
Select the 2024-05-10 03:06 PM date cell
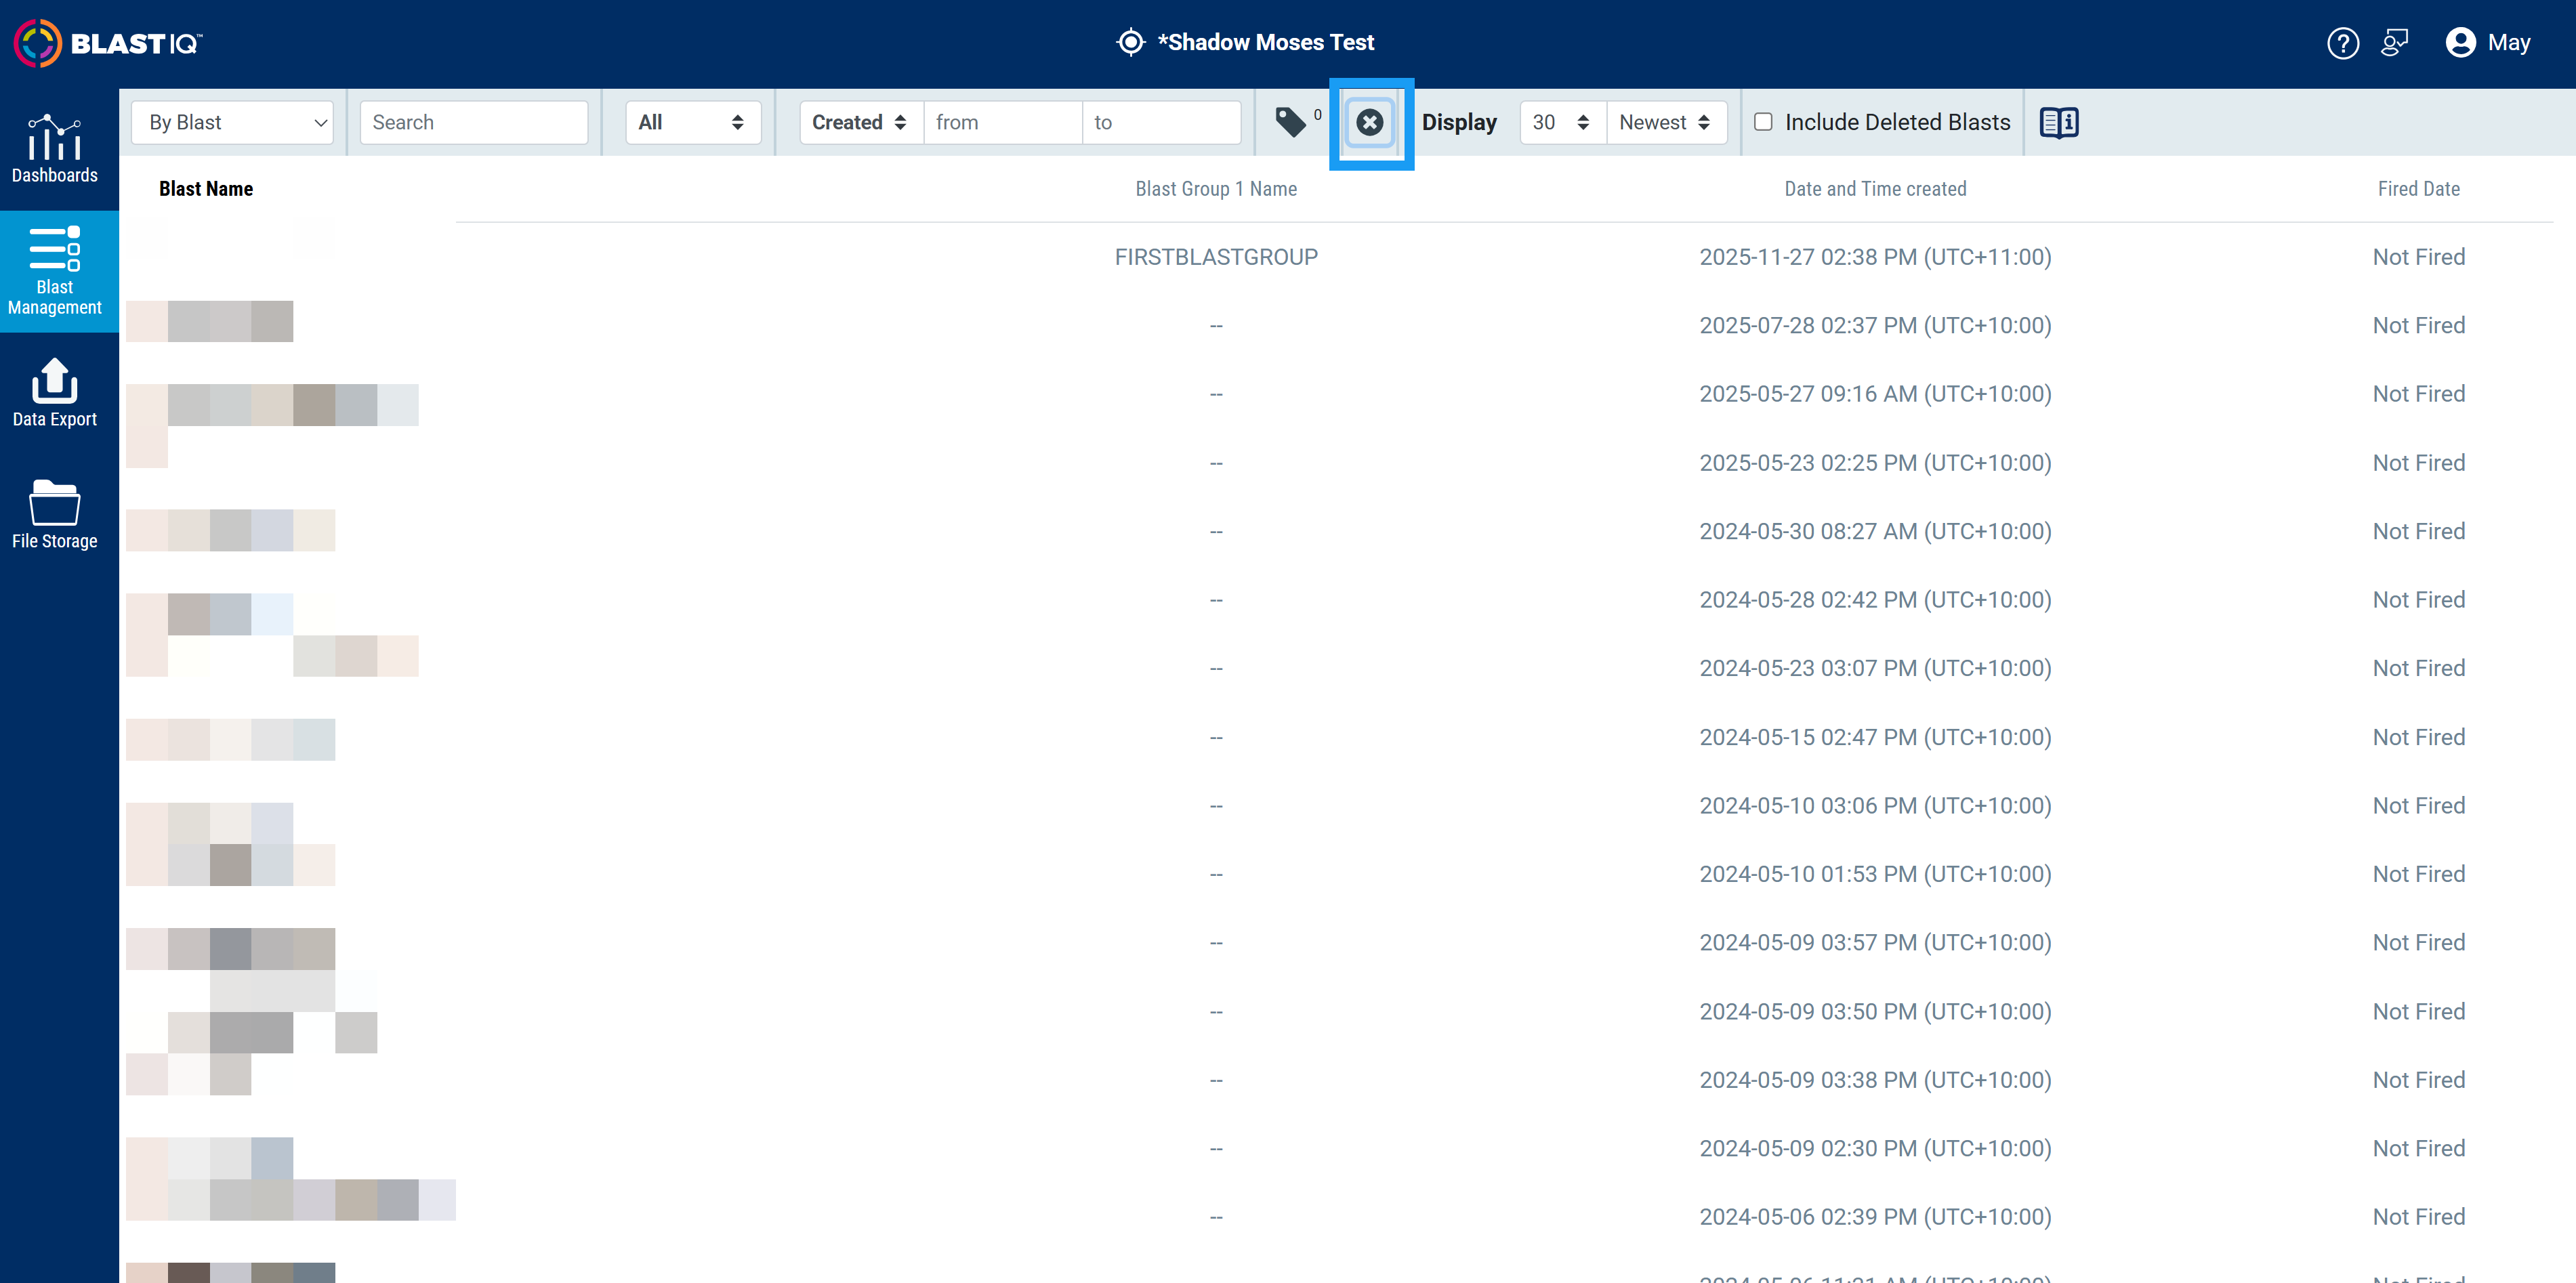1875,806
